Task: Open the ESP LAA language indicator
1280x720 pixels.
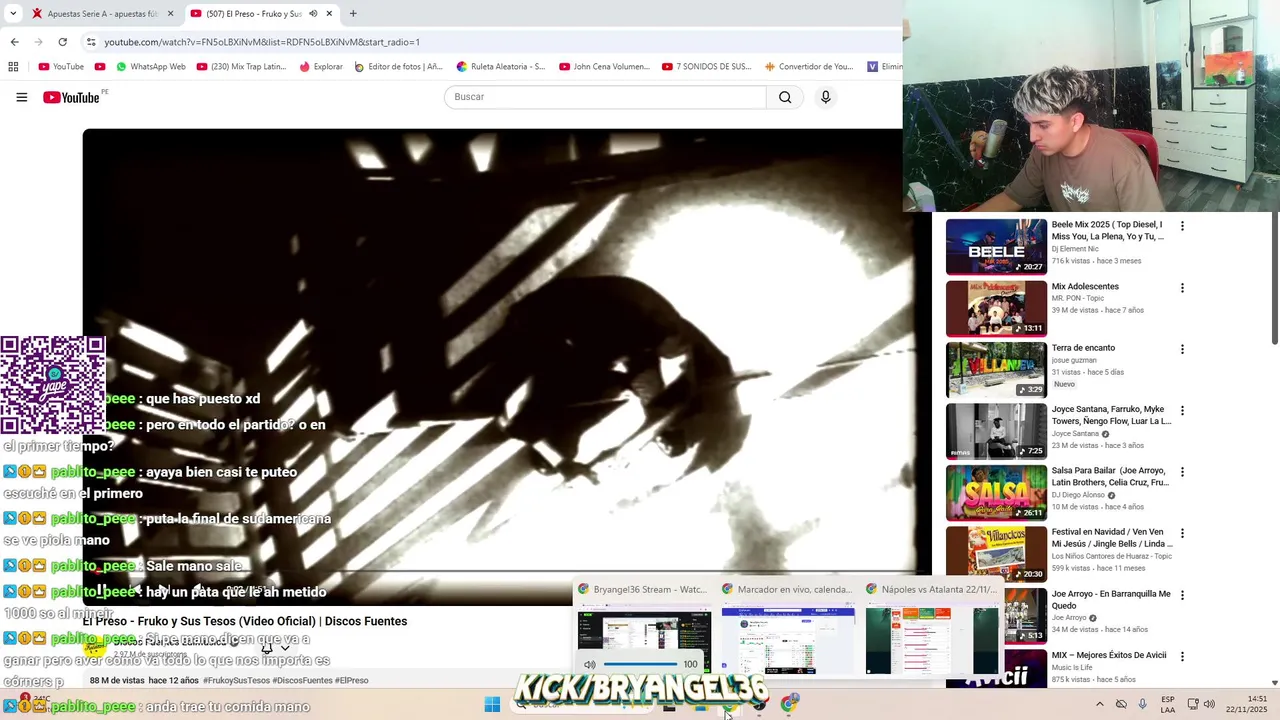Action: coord(1168,704)
